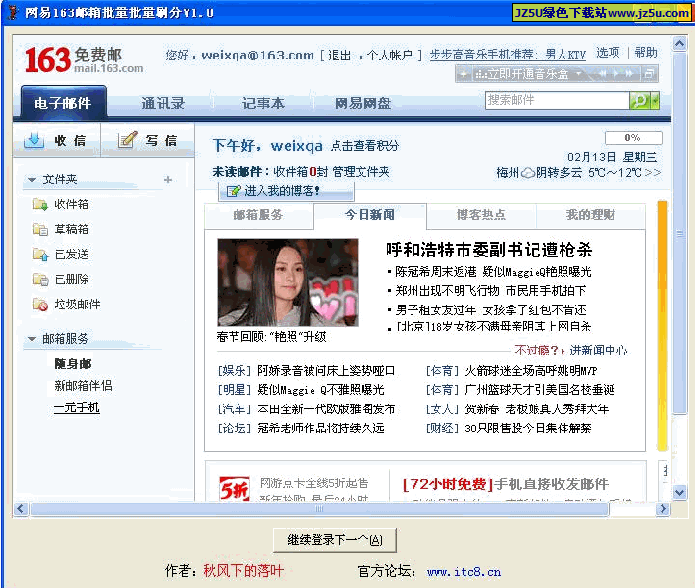Click the 垃圾邮件 folder icon
The image size is (695, 588).
(40, 304)
